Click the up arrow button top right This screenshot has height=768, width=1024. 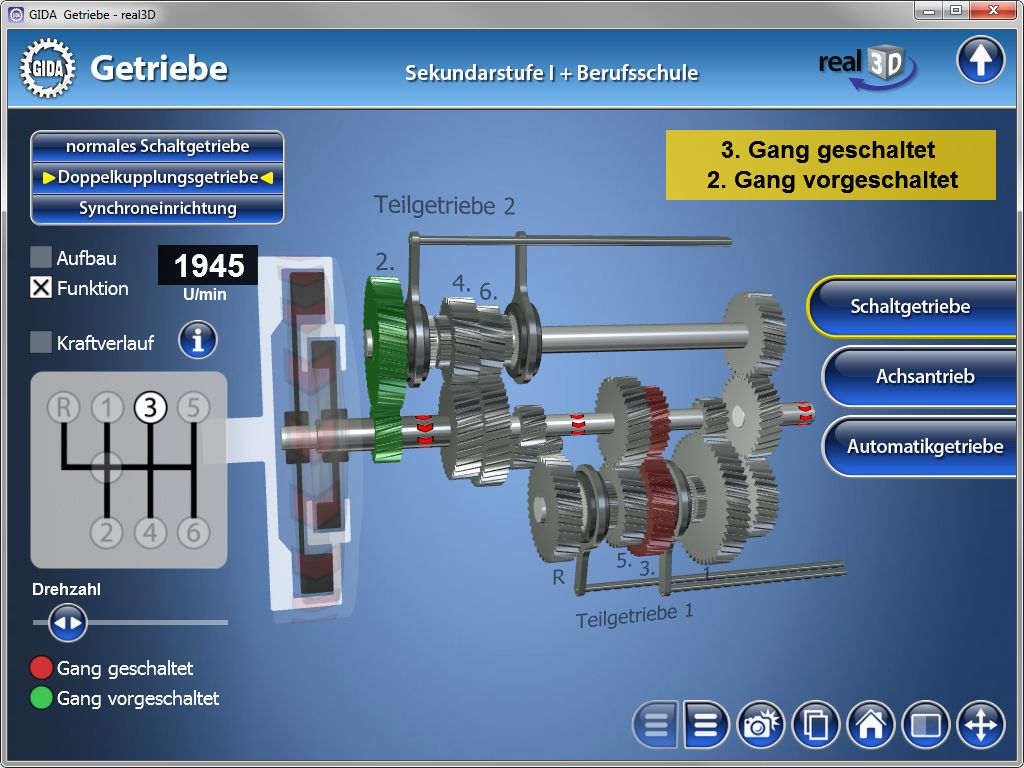point(980,61)
